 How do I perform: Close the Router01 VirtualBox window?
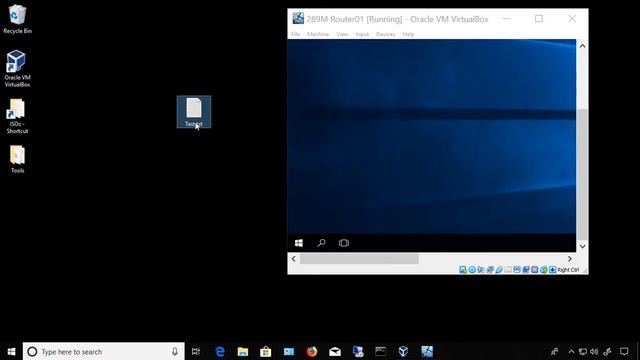[572, 19]
